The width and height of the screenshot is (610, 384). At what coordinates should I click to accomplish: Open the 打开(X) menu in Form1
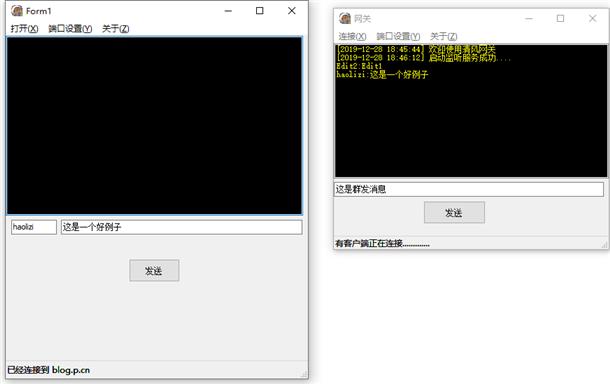24,29
